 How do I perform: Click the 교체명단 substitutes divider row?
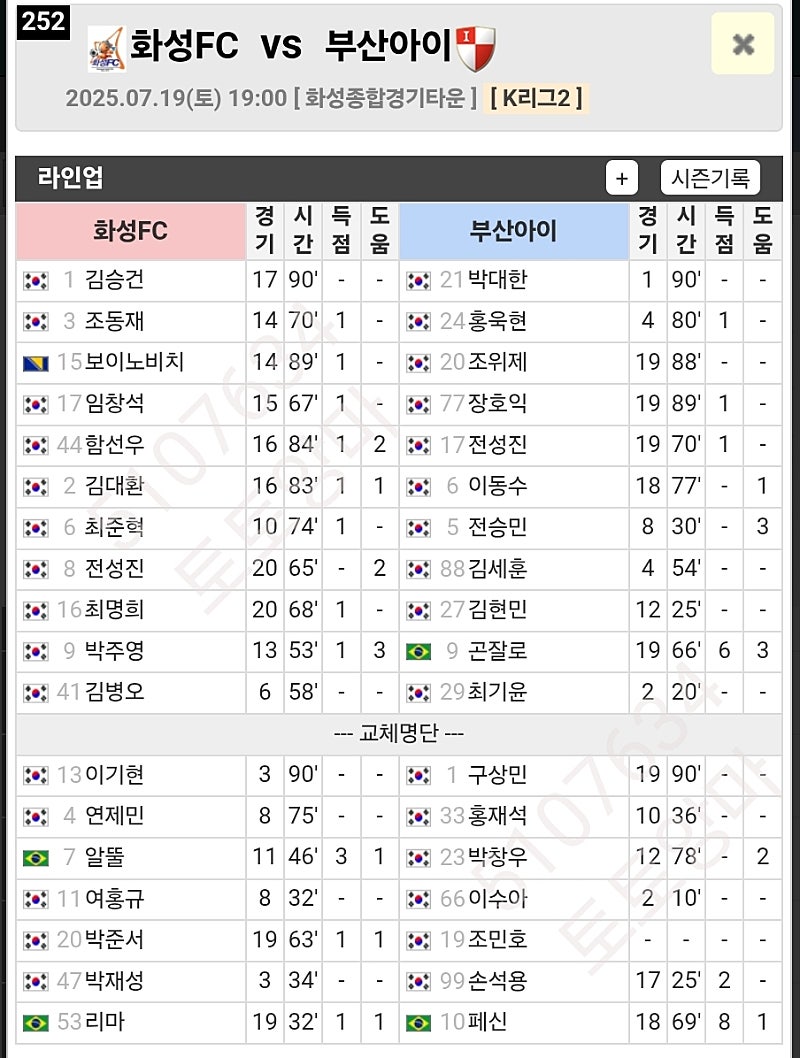pos(399,733)
